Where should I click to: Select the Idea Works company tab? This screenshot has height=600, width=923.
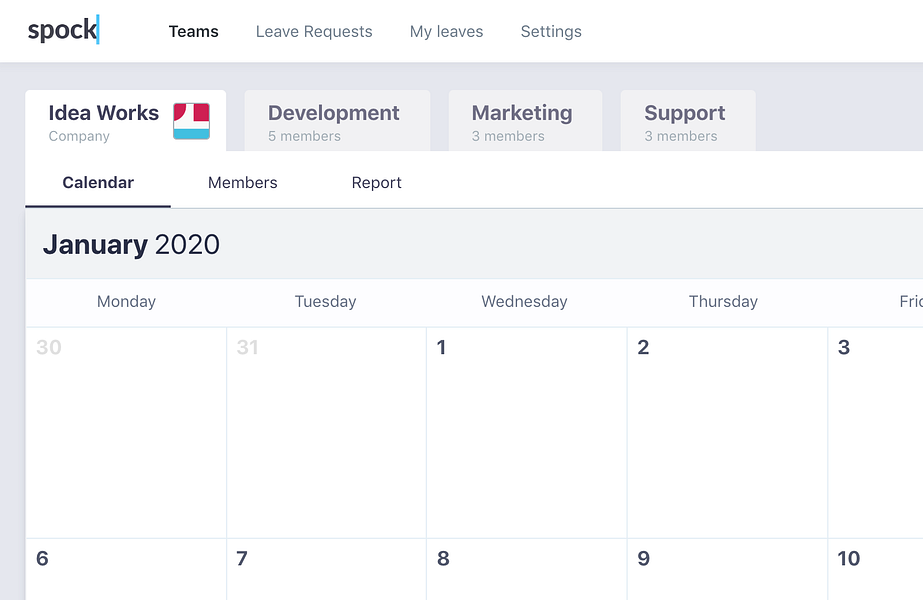(x=125, y=121)
